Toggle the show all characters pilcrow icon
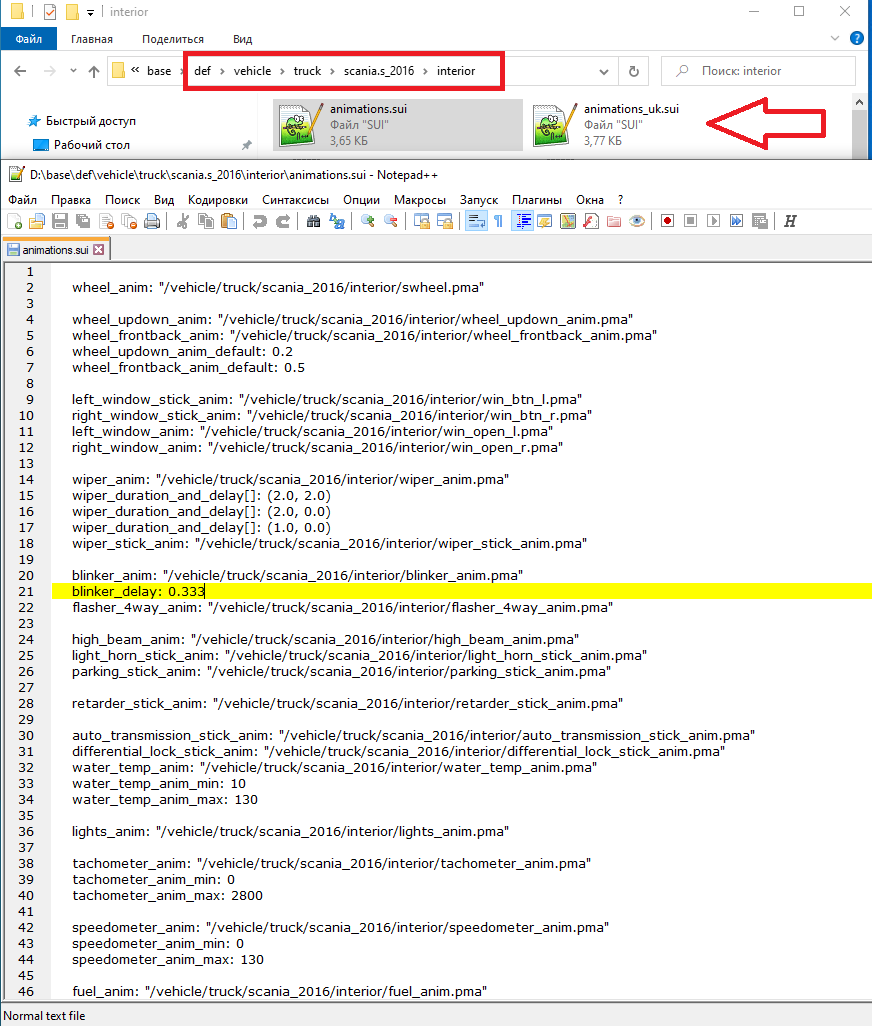 click(498, 221)
